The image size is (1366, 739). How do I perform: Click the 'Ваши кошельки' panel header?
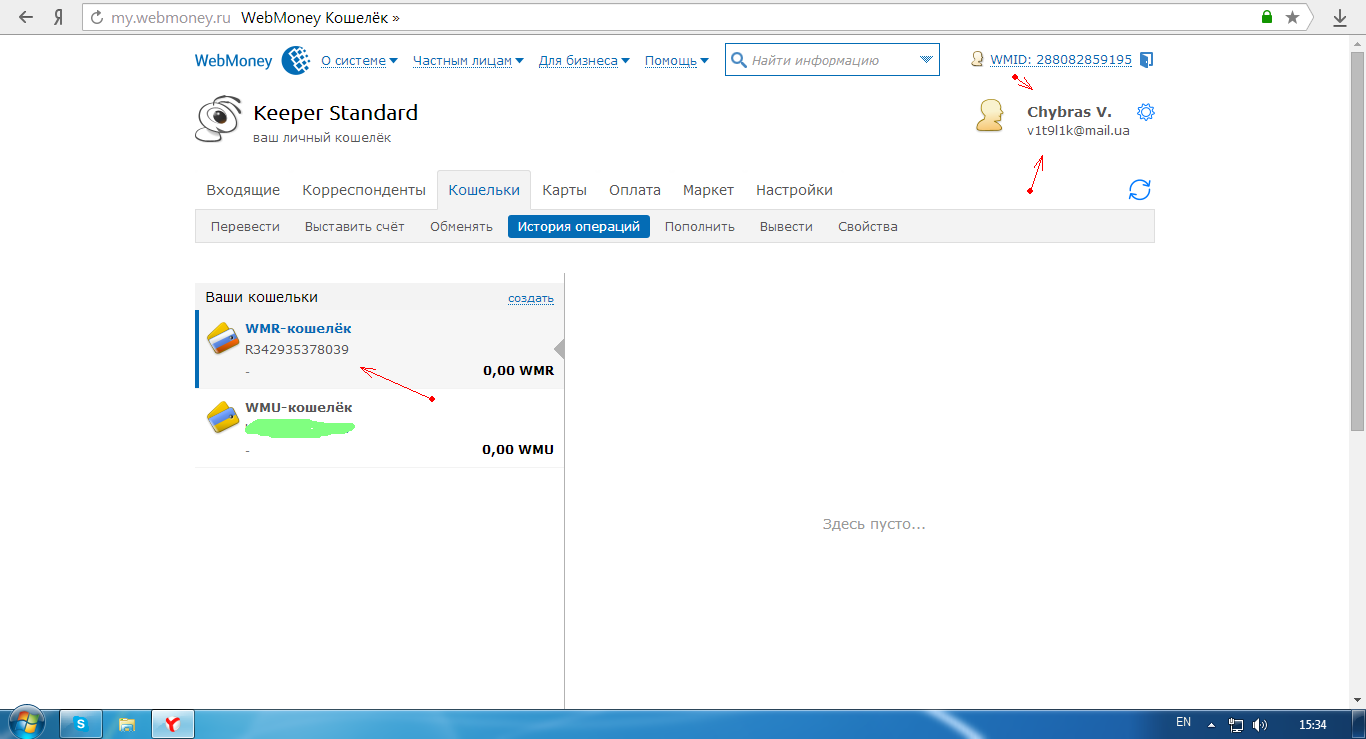click(x=262, y=297)
